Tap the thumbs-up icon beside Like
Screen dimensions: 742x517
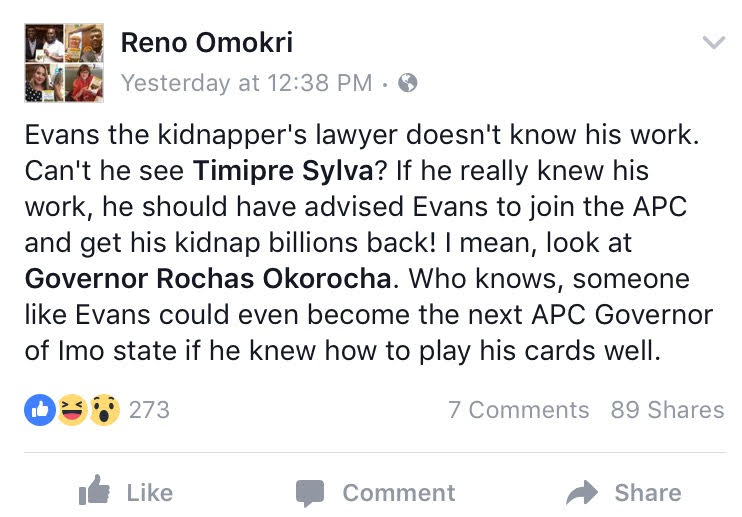[94, 492]
